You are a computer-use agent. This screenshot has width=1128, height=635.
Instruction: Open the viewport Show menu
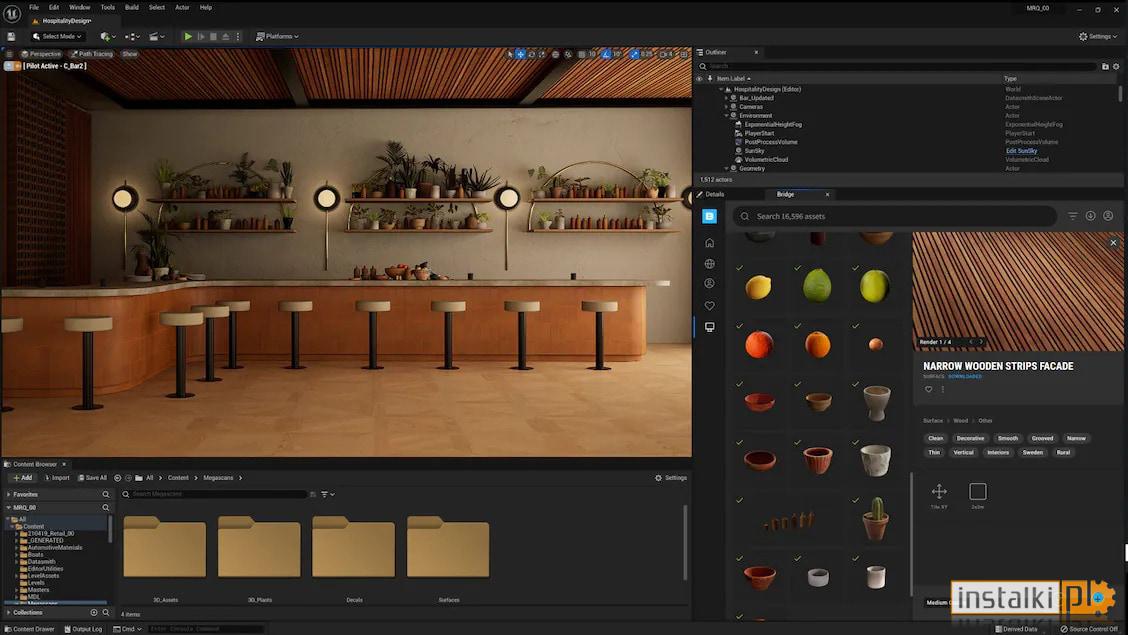pyautogui.click(x=129, y=54)
